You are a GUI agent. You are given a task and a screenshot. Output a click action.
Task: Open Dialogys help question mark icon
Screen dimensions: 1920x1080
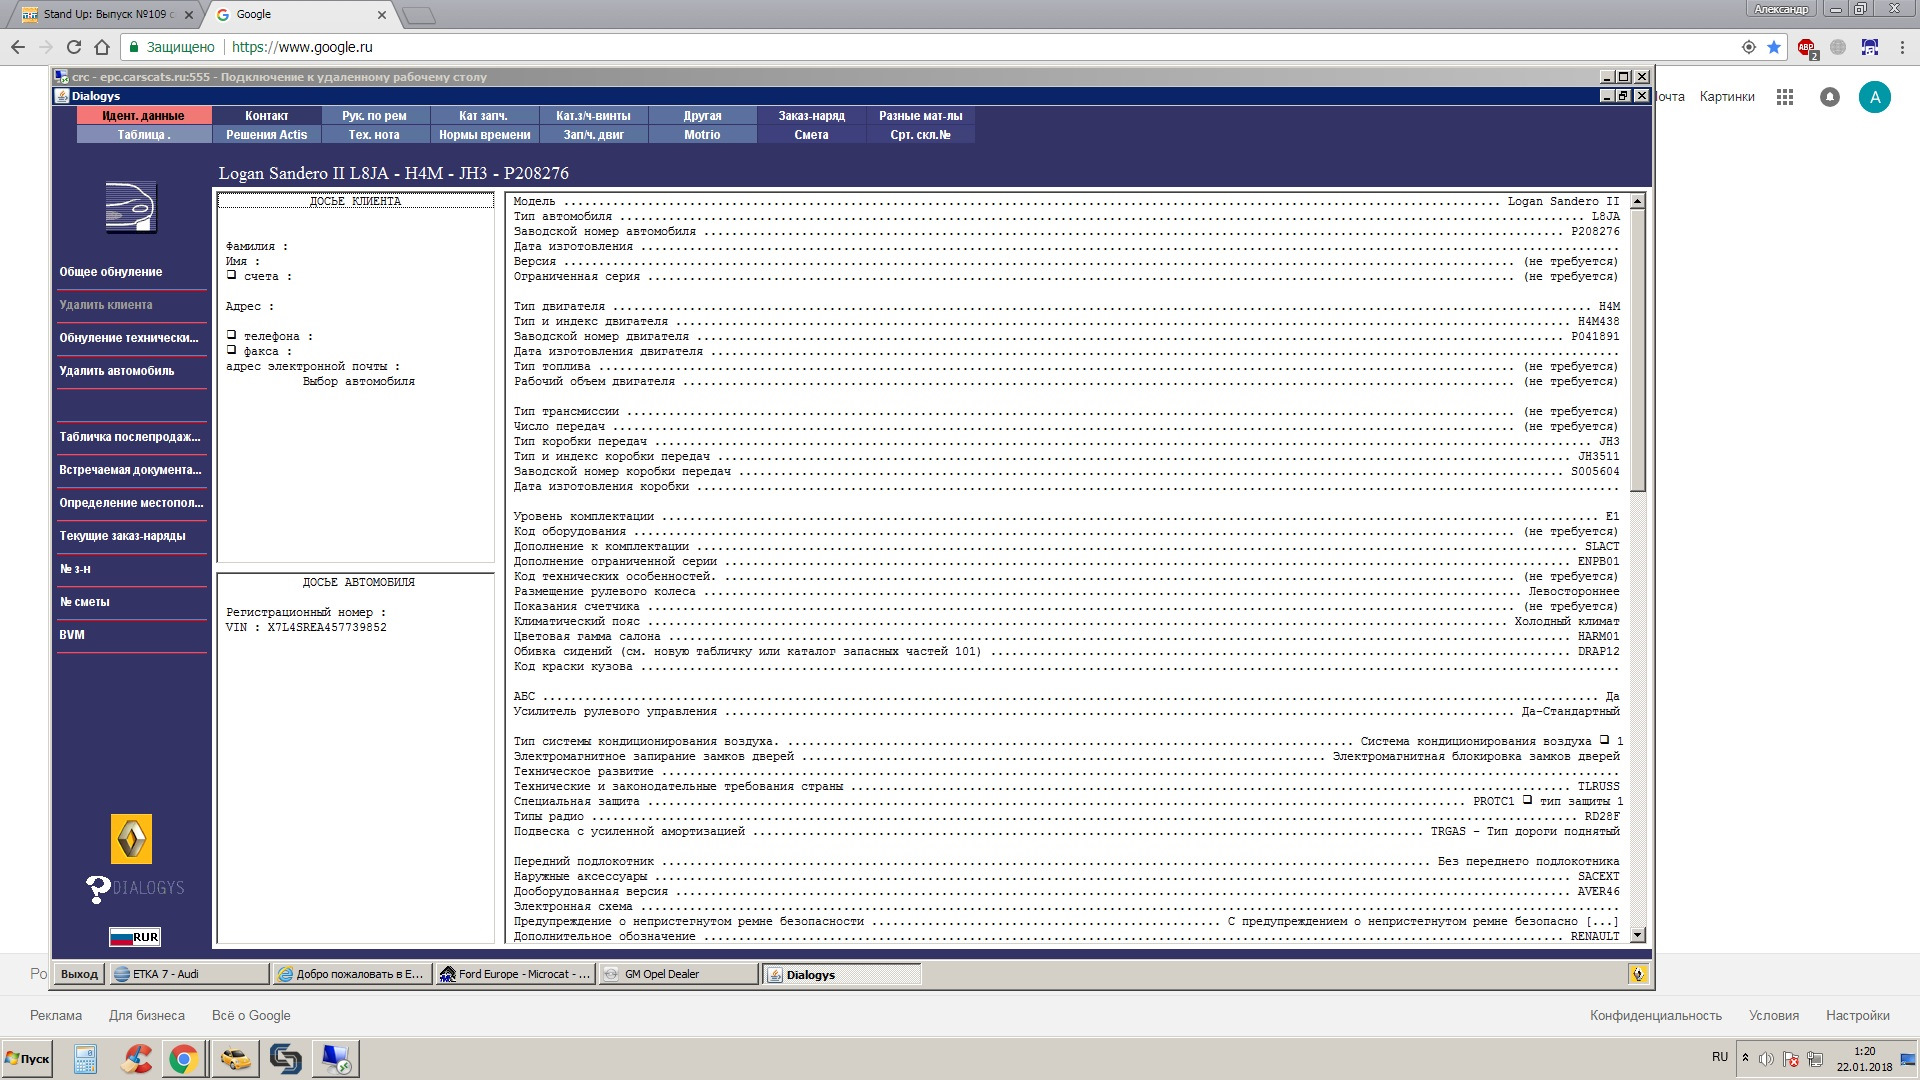[98, 888]
